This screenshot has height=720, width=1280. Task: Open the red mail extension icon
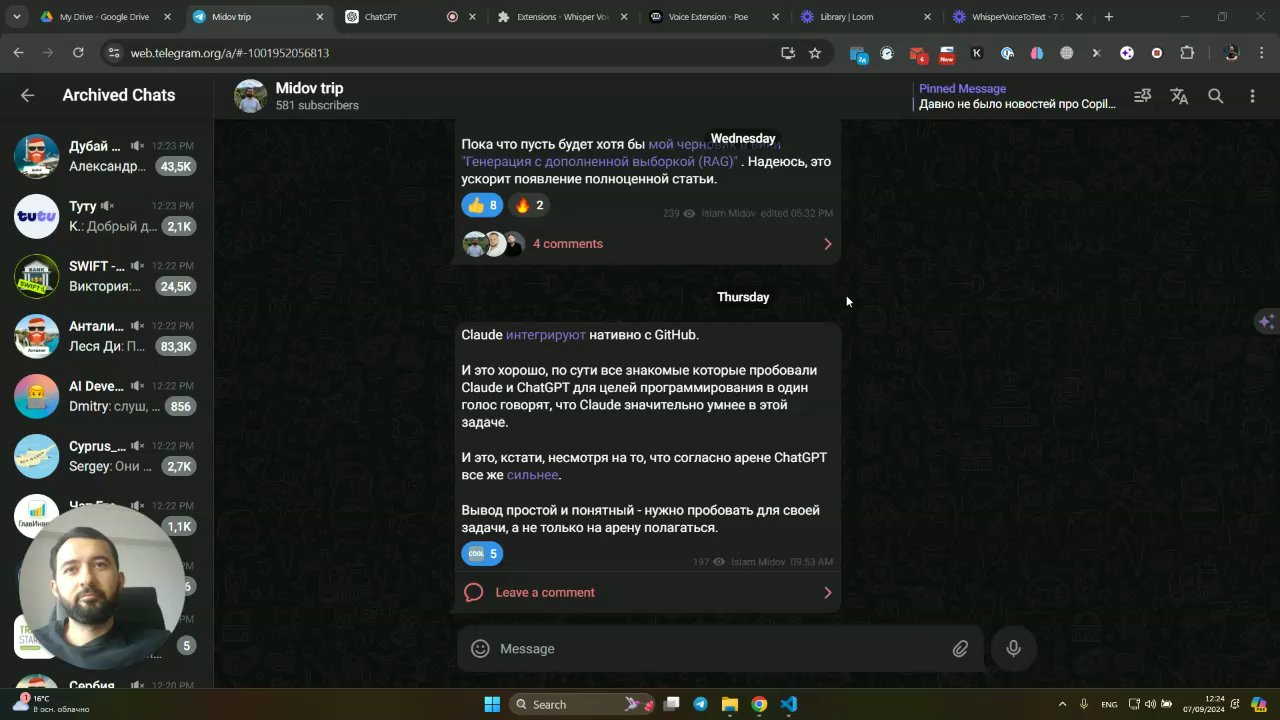pyautogui.click(x=917, y=54)
